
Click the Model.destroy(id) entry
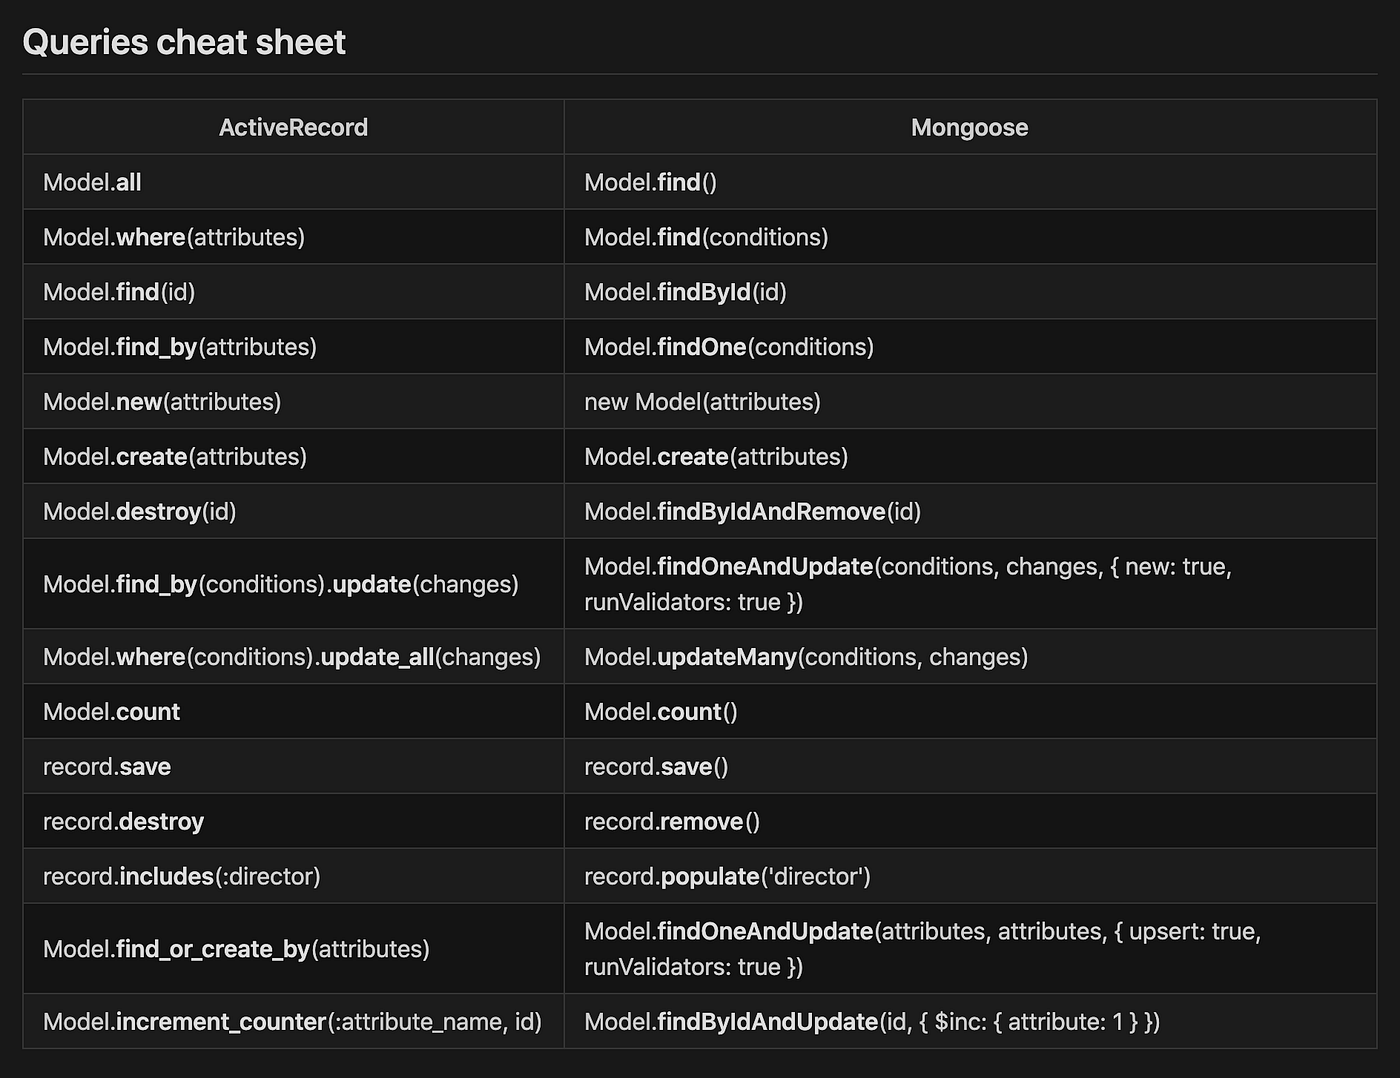tap(139, 511)
